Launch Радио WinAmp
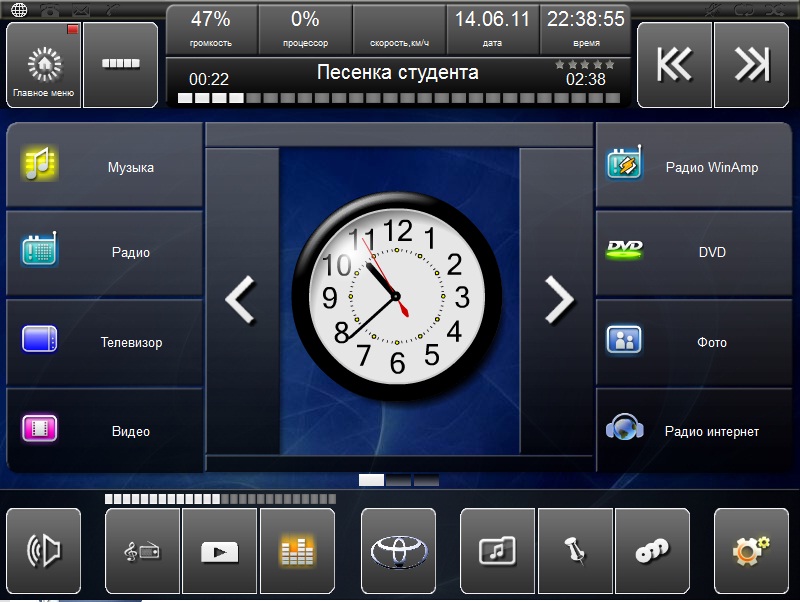 (x=694, y=165)
